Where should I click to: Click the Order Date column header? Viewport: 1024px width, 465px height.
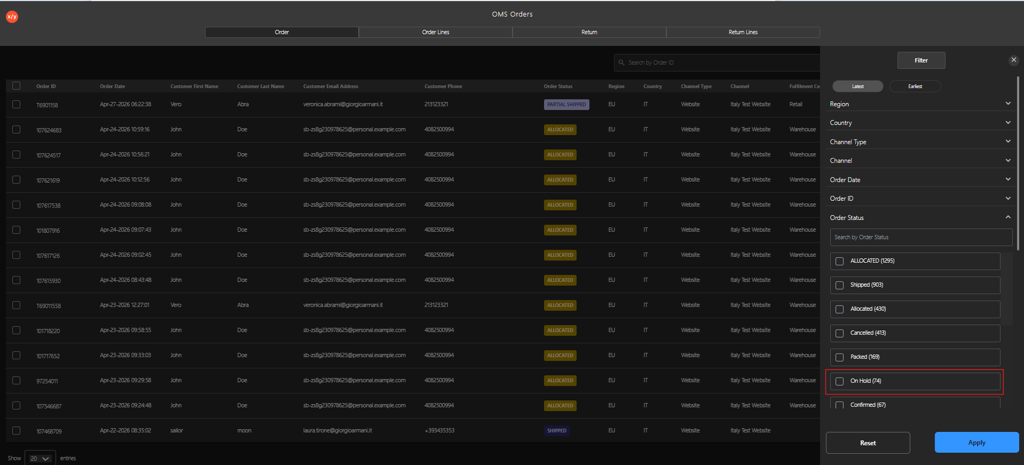pos(112,86)
